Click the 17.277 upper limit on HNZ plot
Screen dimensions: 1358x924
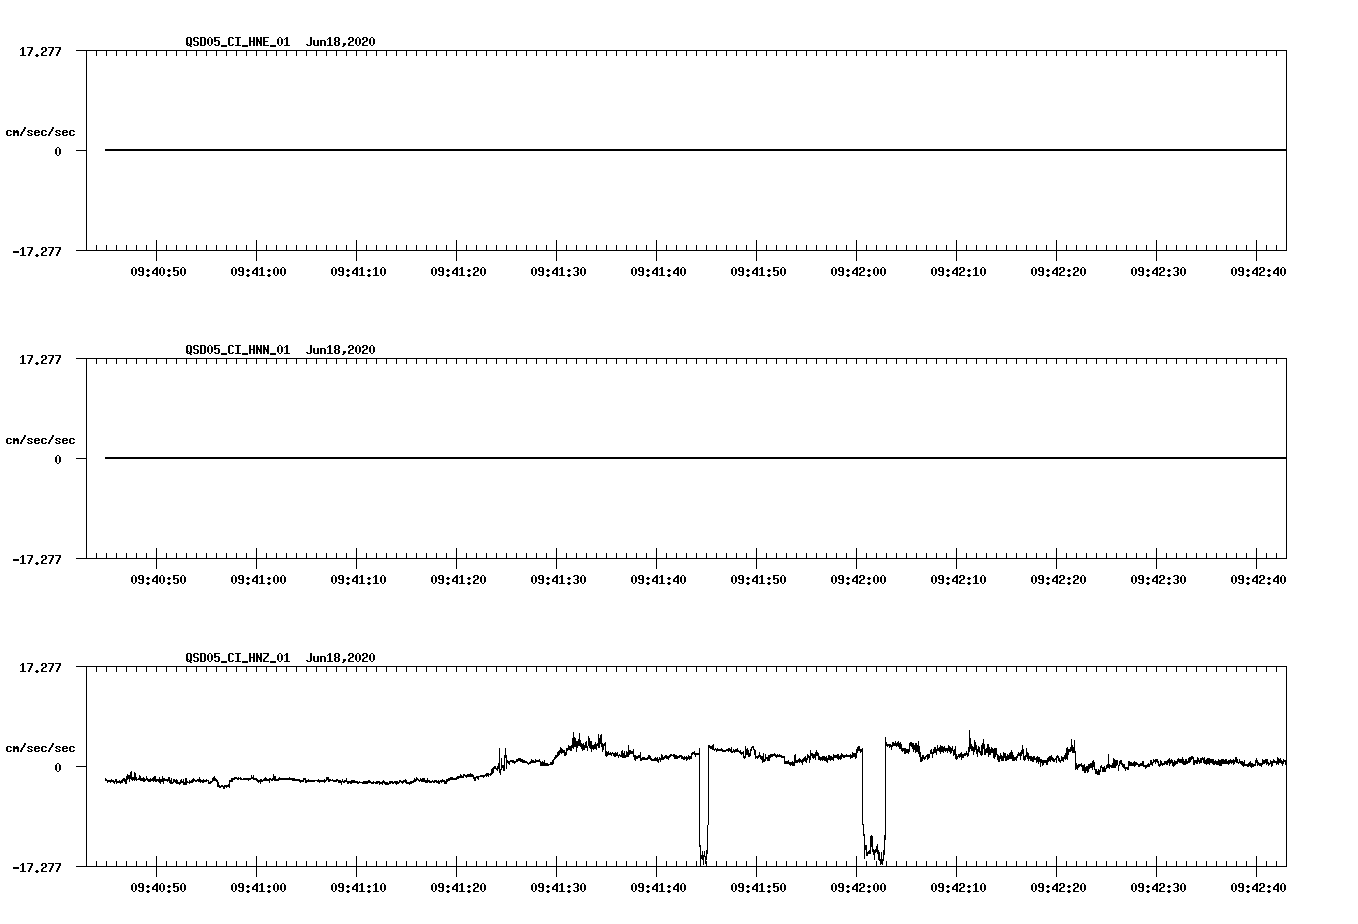[x=40, y=667]
